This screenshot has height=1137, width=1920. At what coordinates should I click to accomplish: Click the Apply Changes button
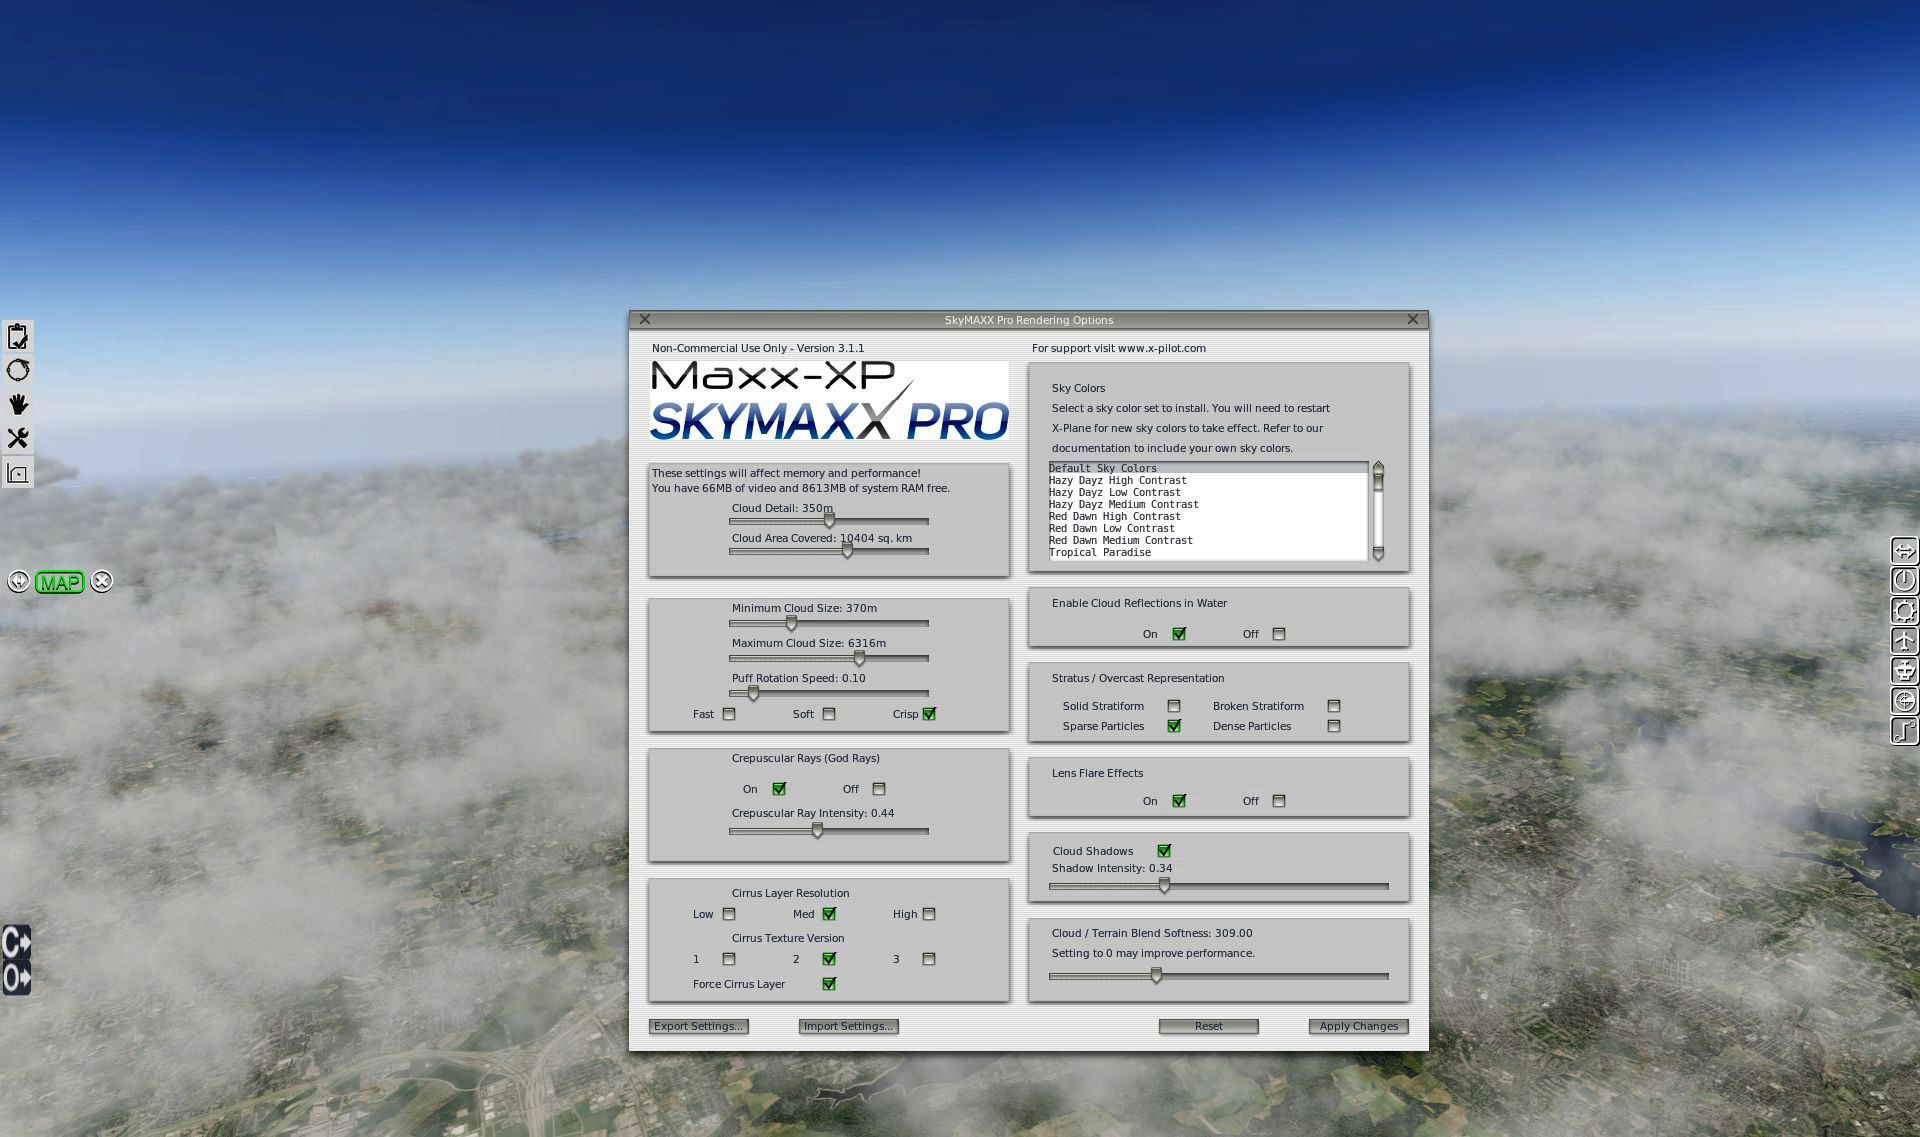click(x=1358, y=1026)
